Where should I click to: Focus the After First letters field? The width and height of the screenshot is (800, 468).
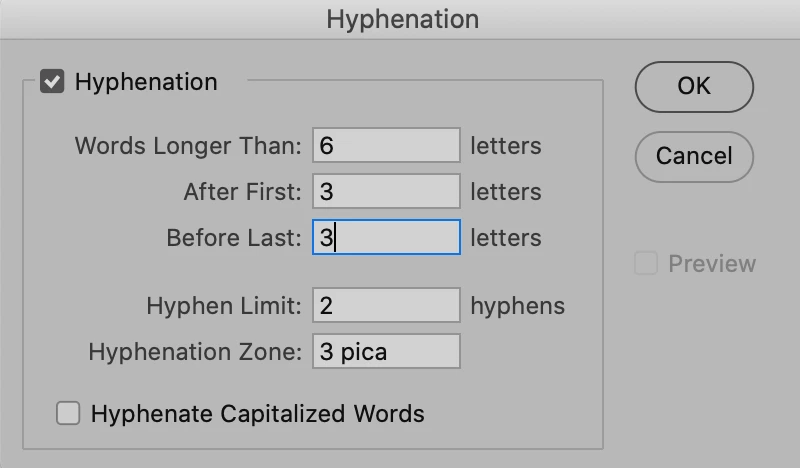[x=386, y=191]
